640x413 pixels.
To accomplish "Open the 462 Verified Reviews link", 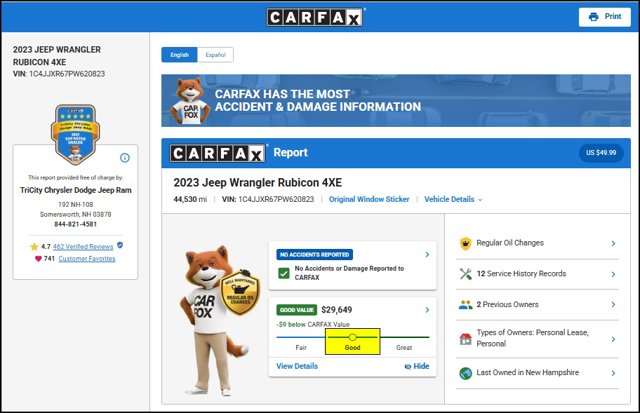I will tap(83, 246).
